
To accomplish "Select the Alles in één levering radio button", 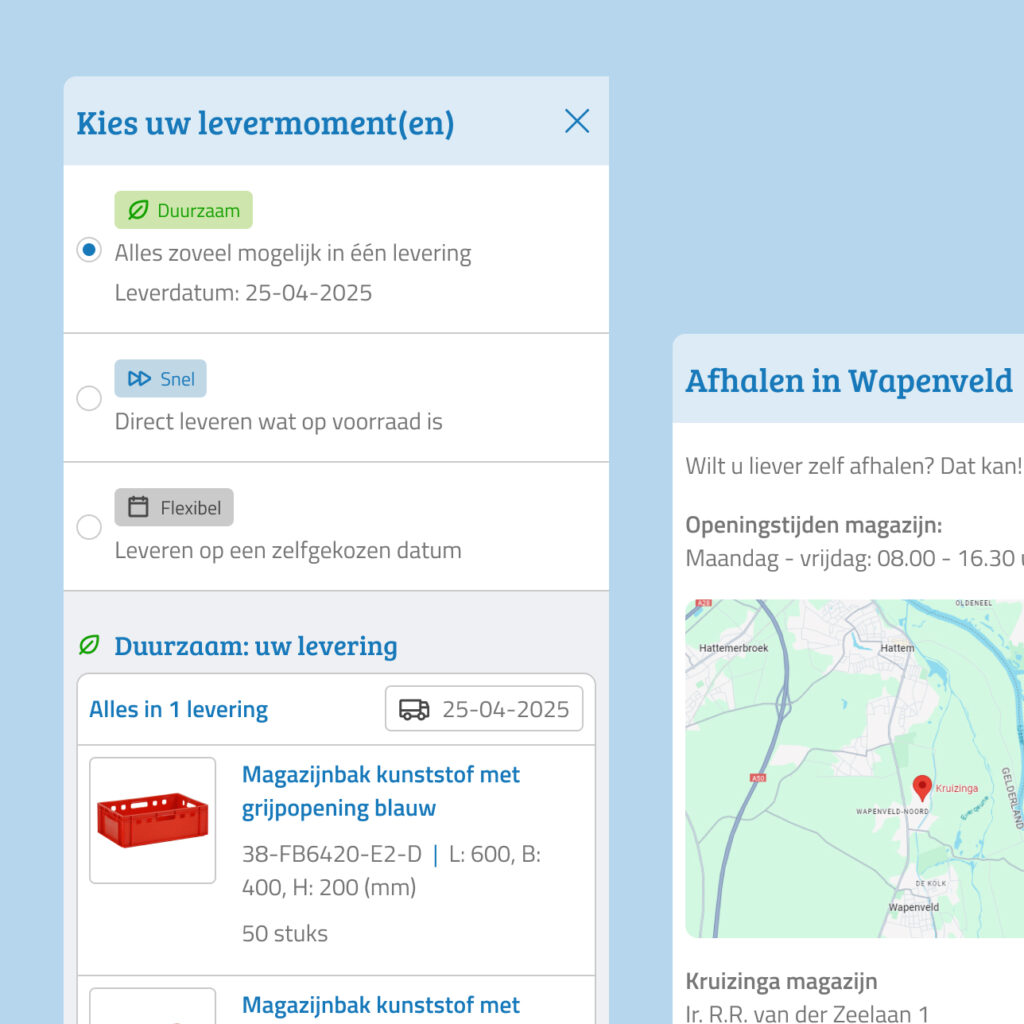I will point(89,250).
